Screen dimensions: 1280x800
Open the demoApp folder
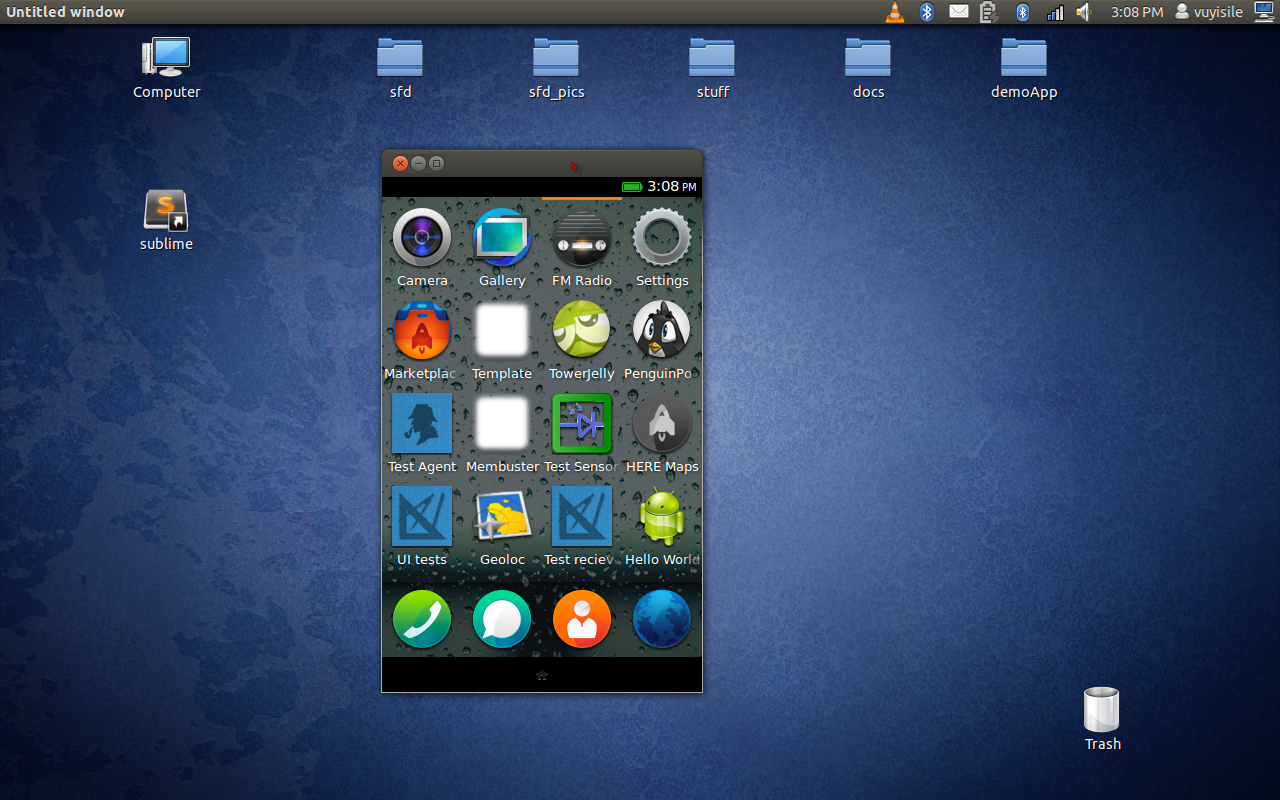[1024, 68]
